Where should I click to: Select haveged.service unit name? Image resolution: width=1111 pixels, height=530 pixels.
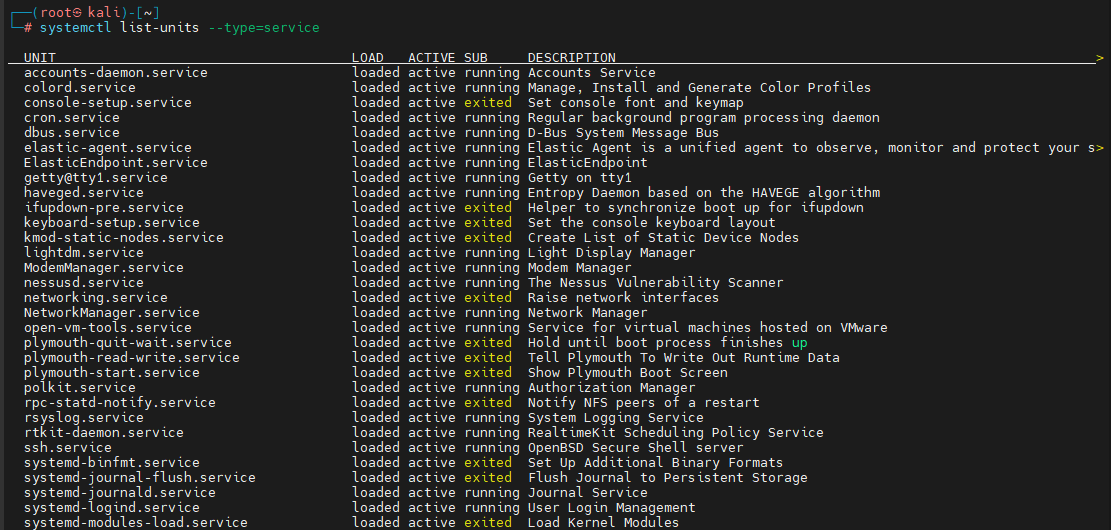pos(84,193)
